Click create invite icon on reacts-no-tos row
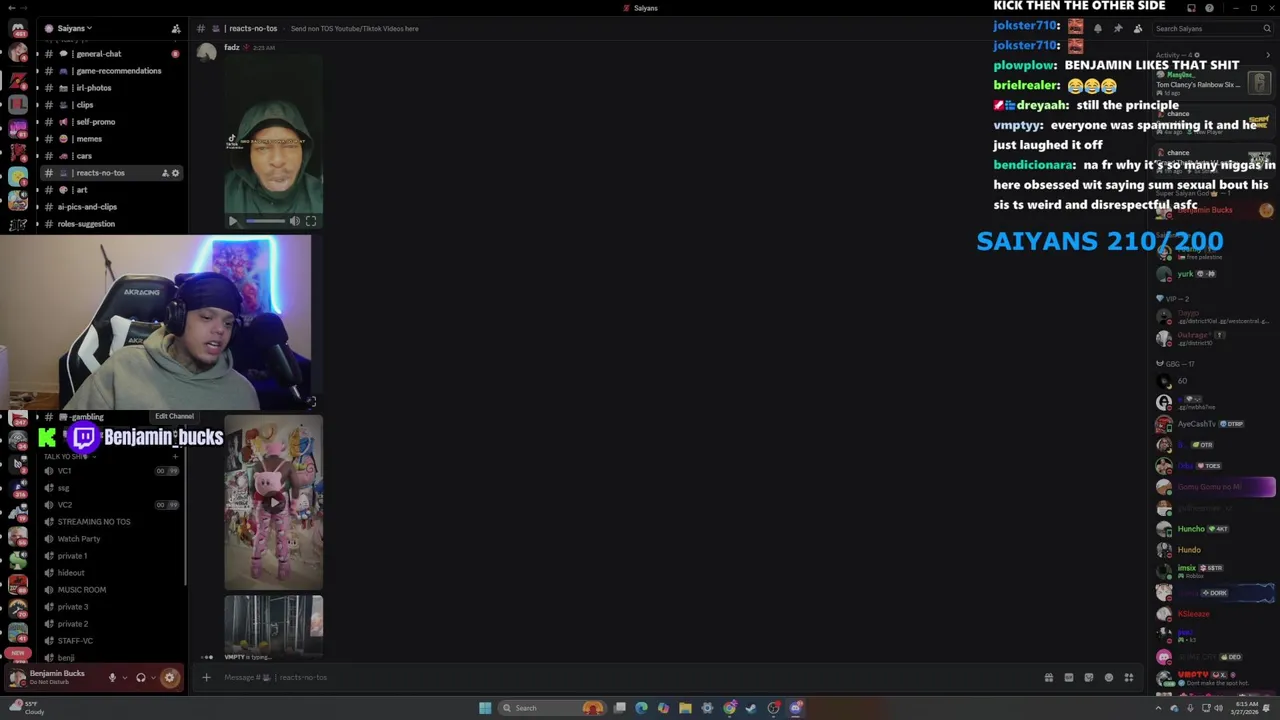This screenshot has height=720, width=1280. tap(165, 173)
